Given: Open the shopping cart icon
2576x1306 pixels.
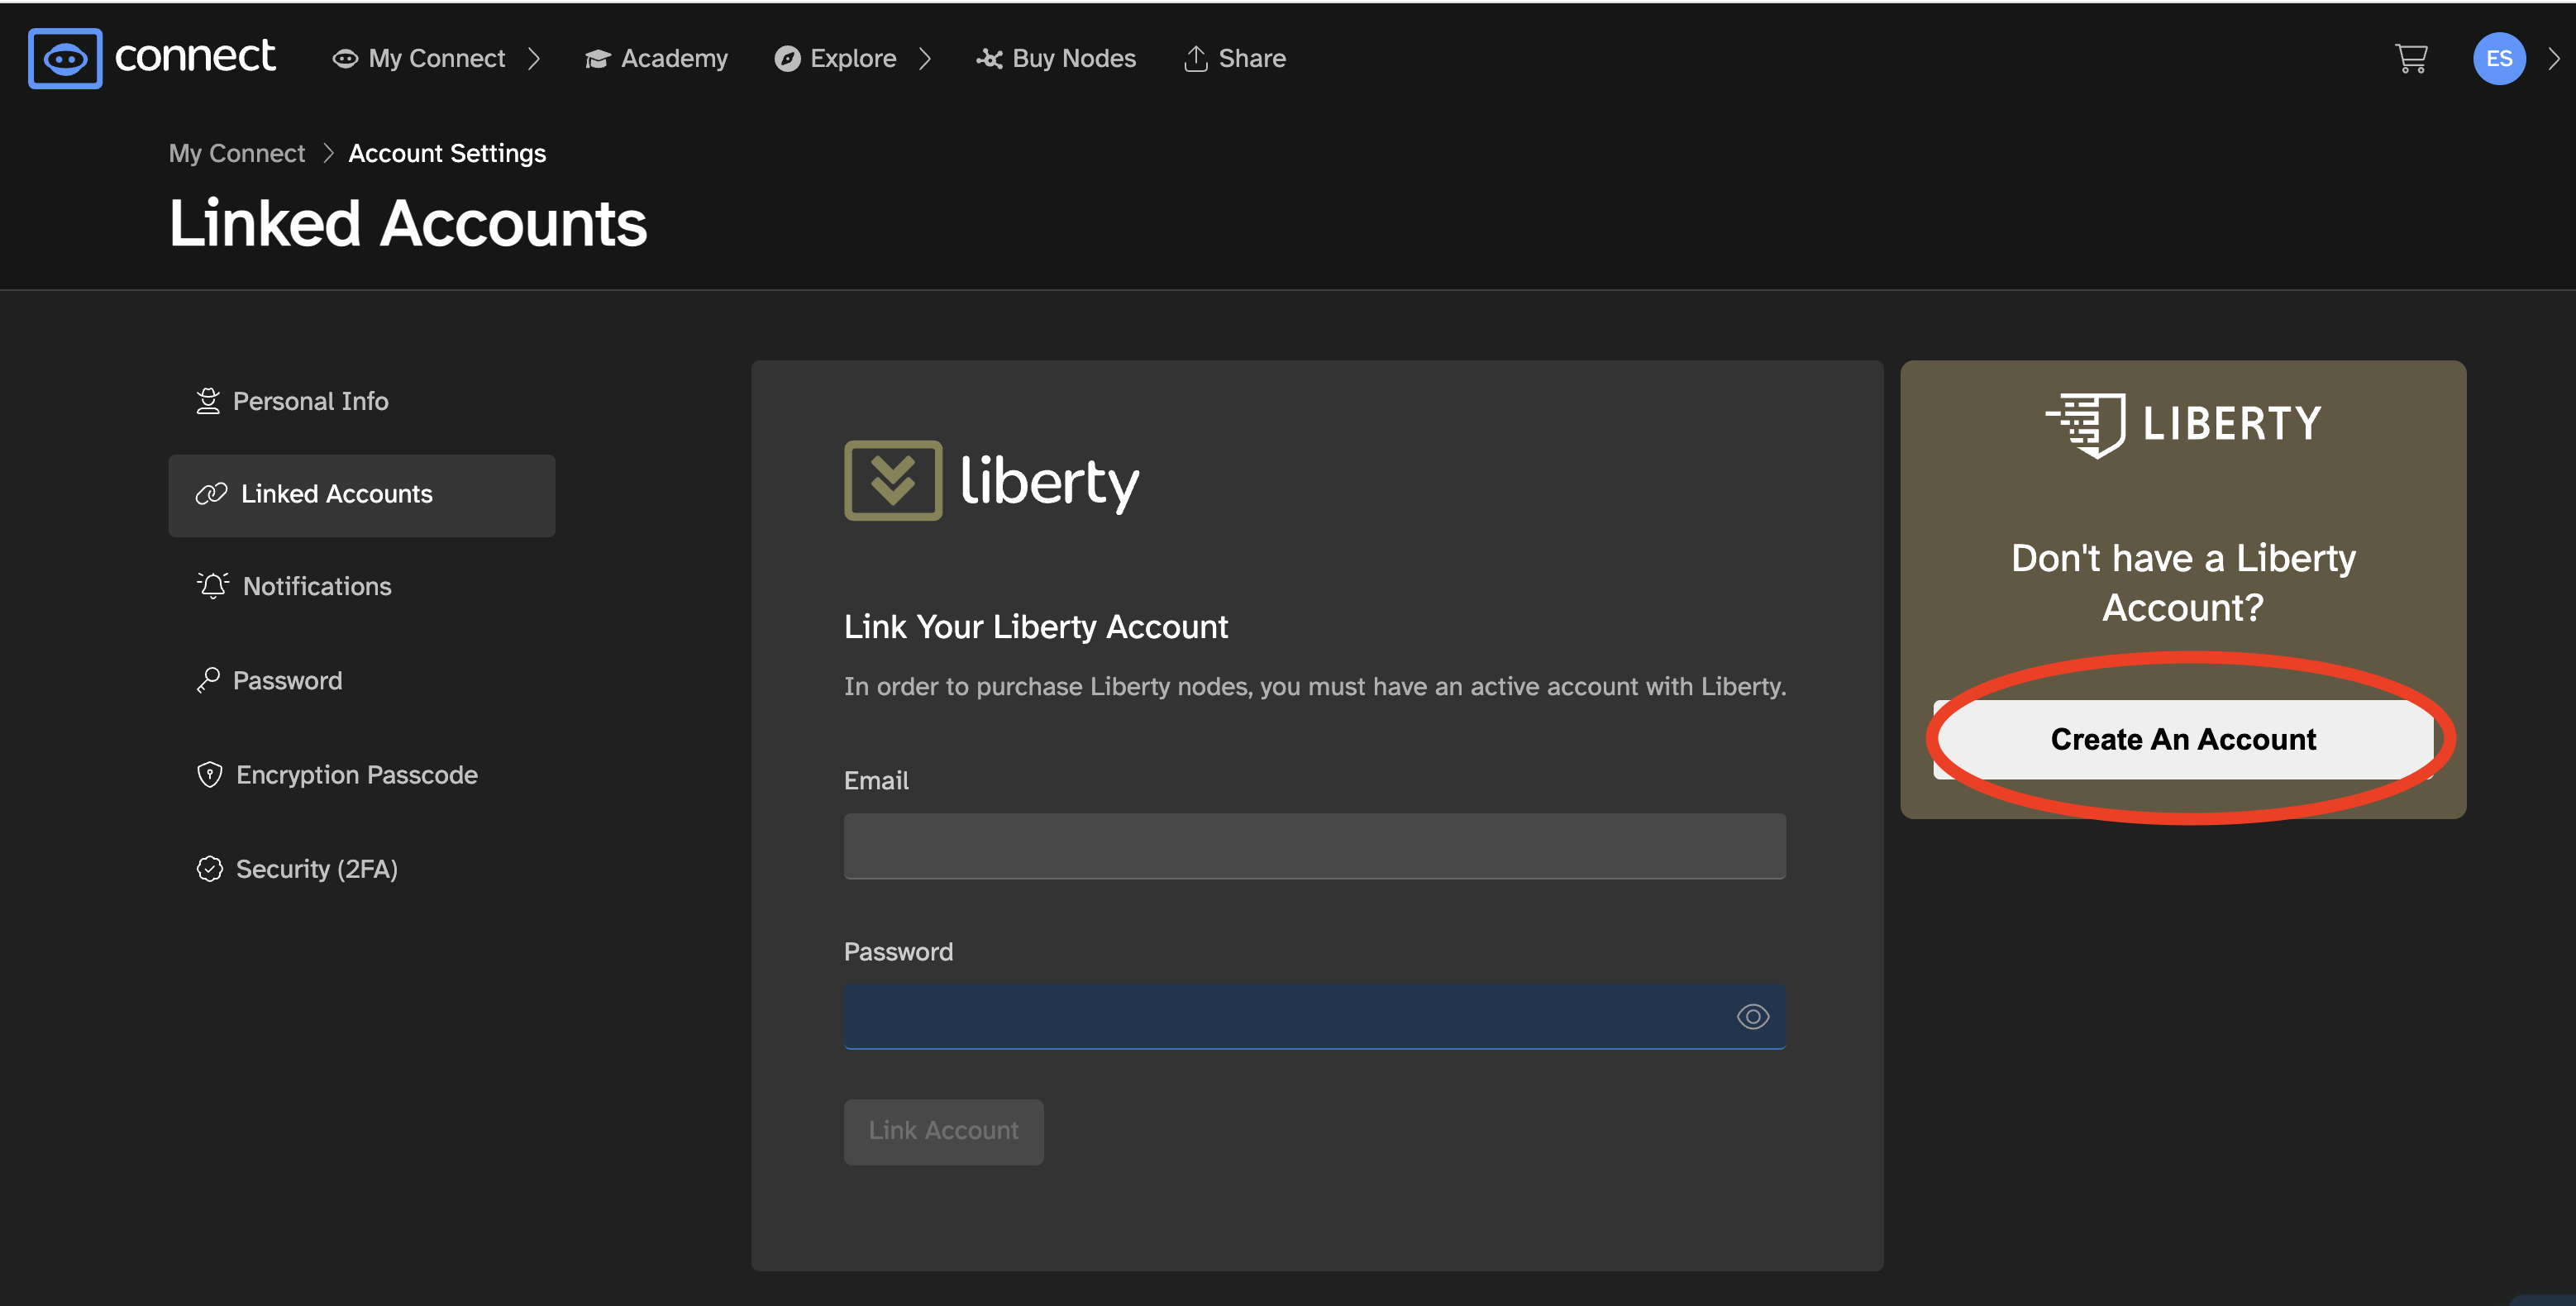Looking at the screenshot, I should pyautogui.click(x=2411, y=58).
